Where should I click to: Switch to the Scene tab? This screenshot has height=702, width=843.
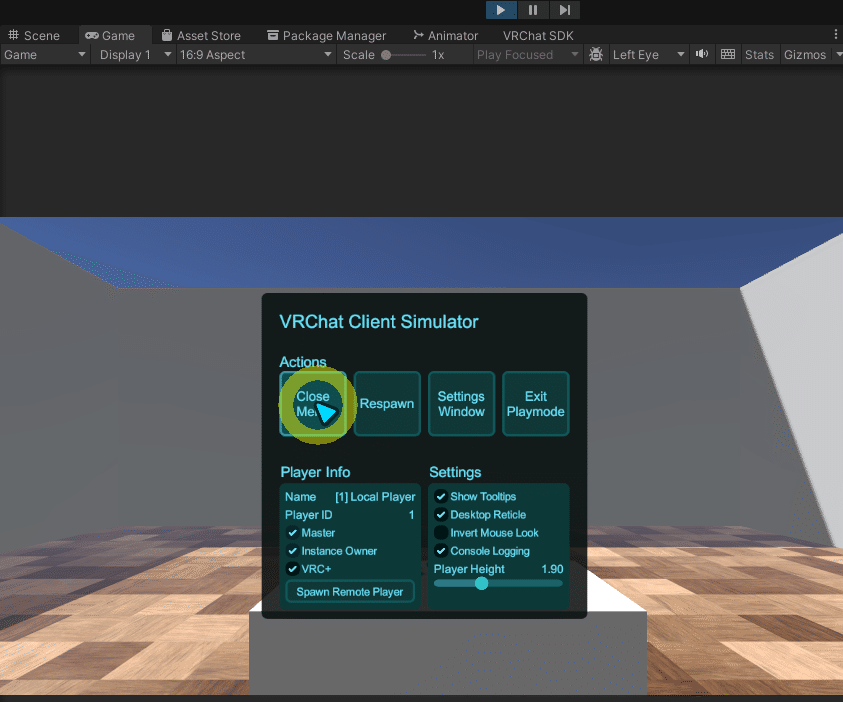[x=34, y=35]
